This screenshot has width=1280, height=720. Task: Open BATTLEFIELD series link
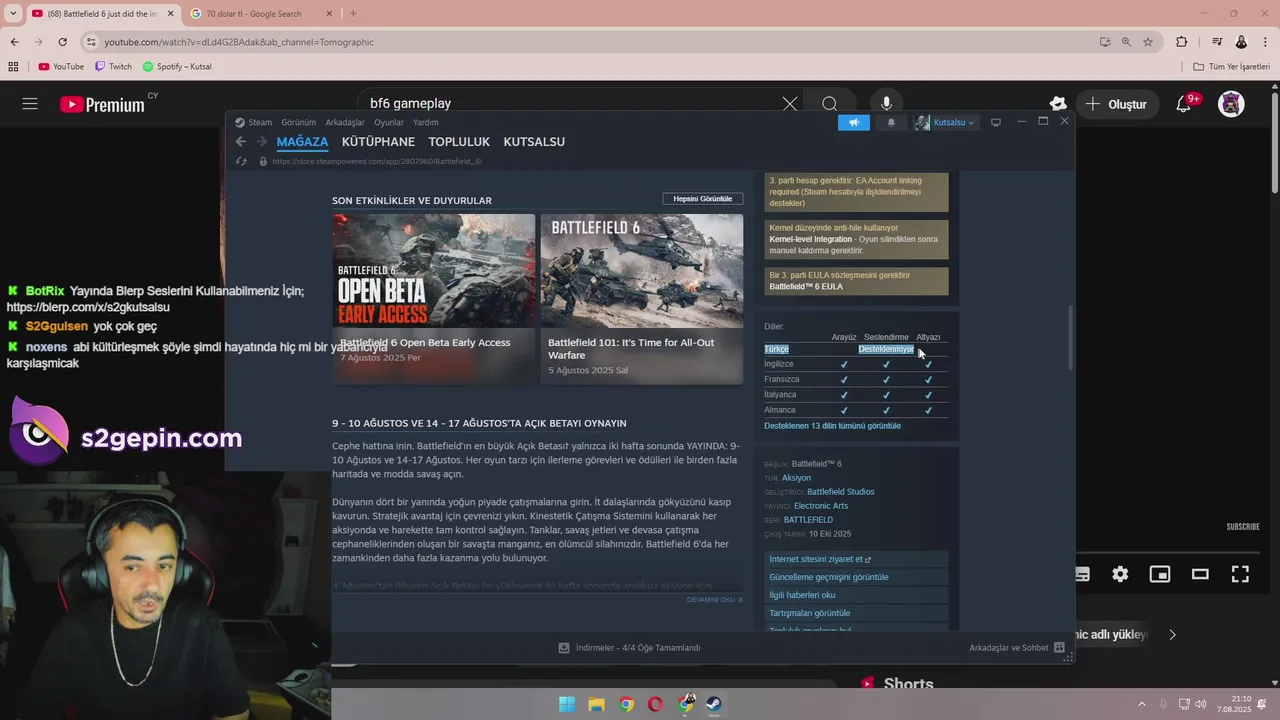[x=808, y=520]
